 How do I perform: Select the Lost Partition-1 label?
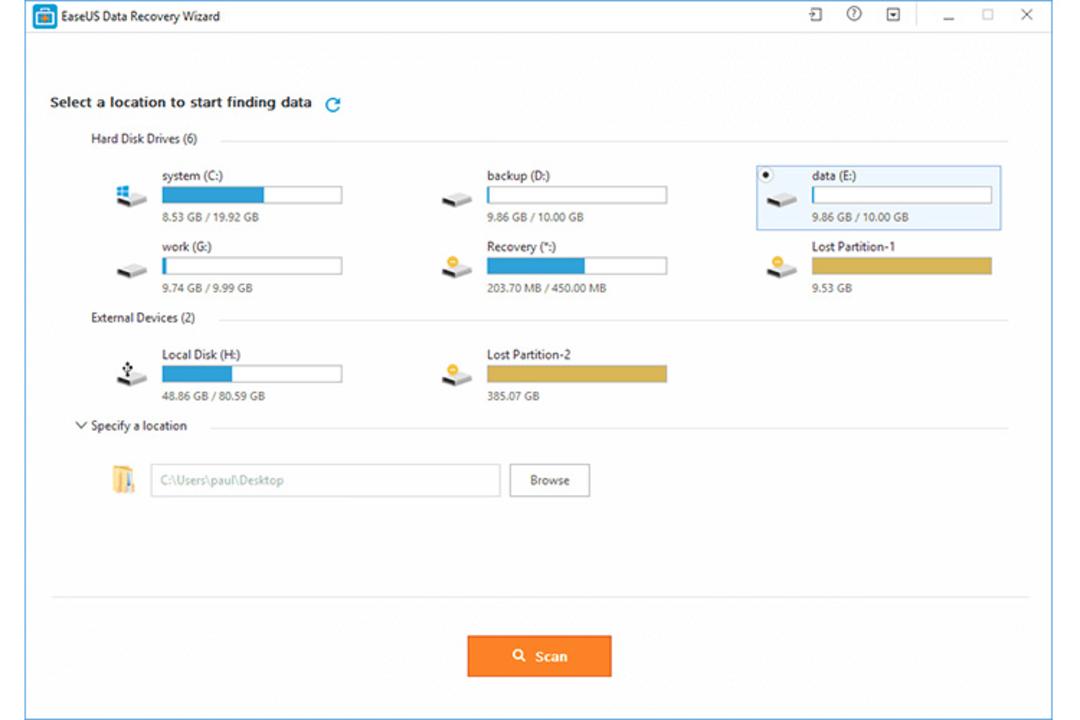point(853,247)
